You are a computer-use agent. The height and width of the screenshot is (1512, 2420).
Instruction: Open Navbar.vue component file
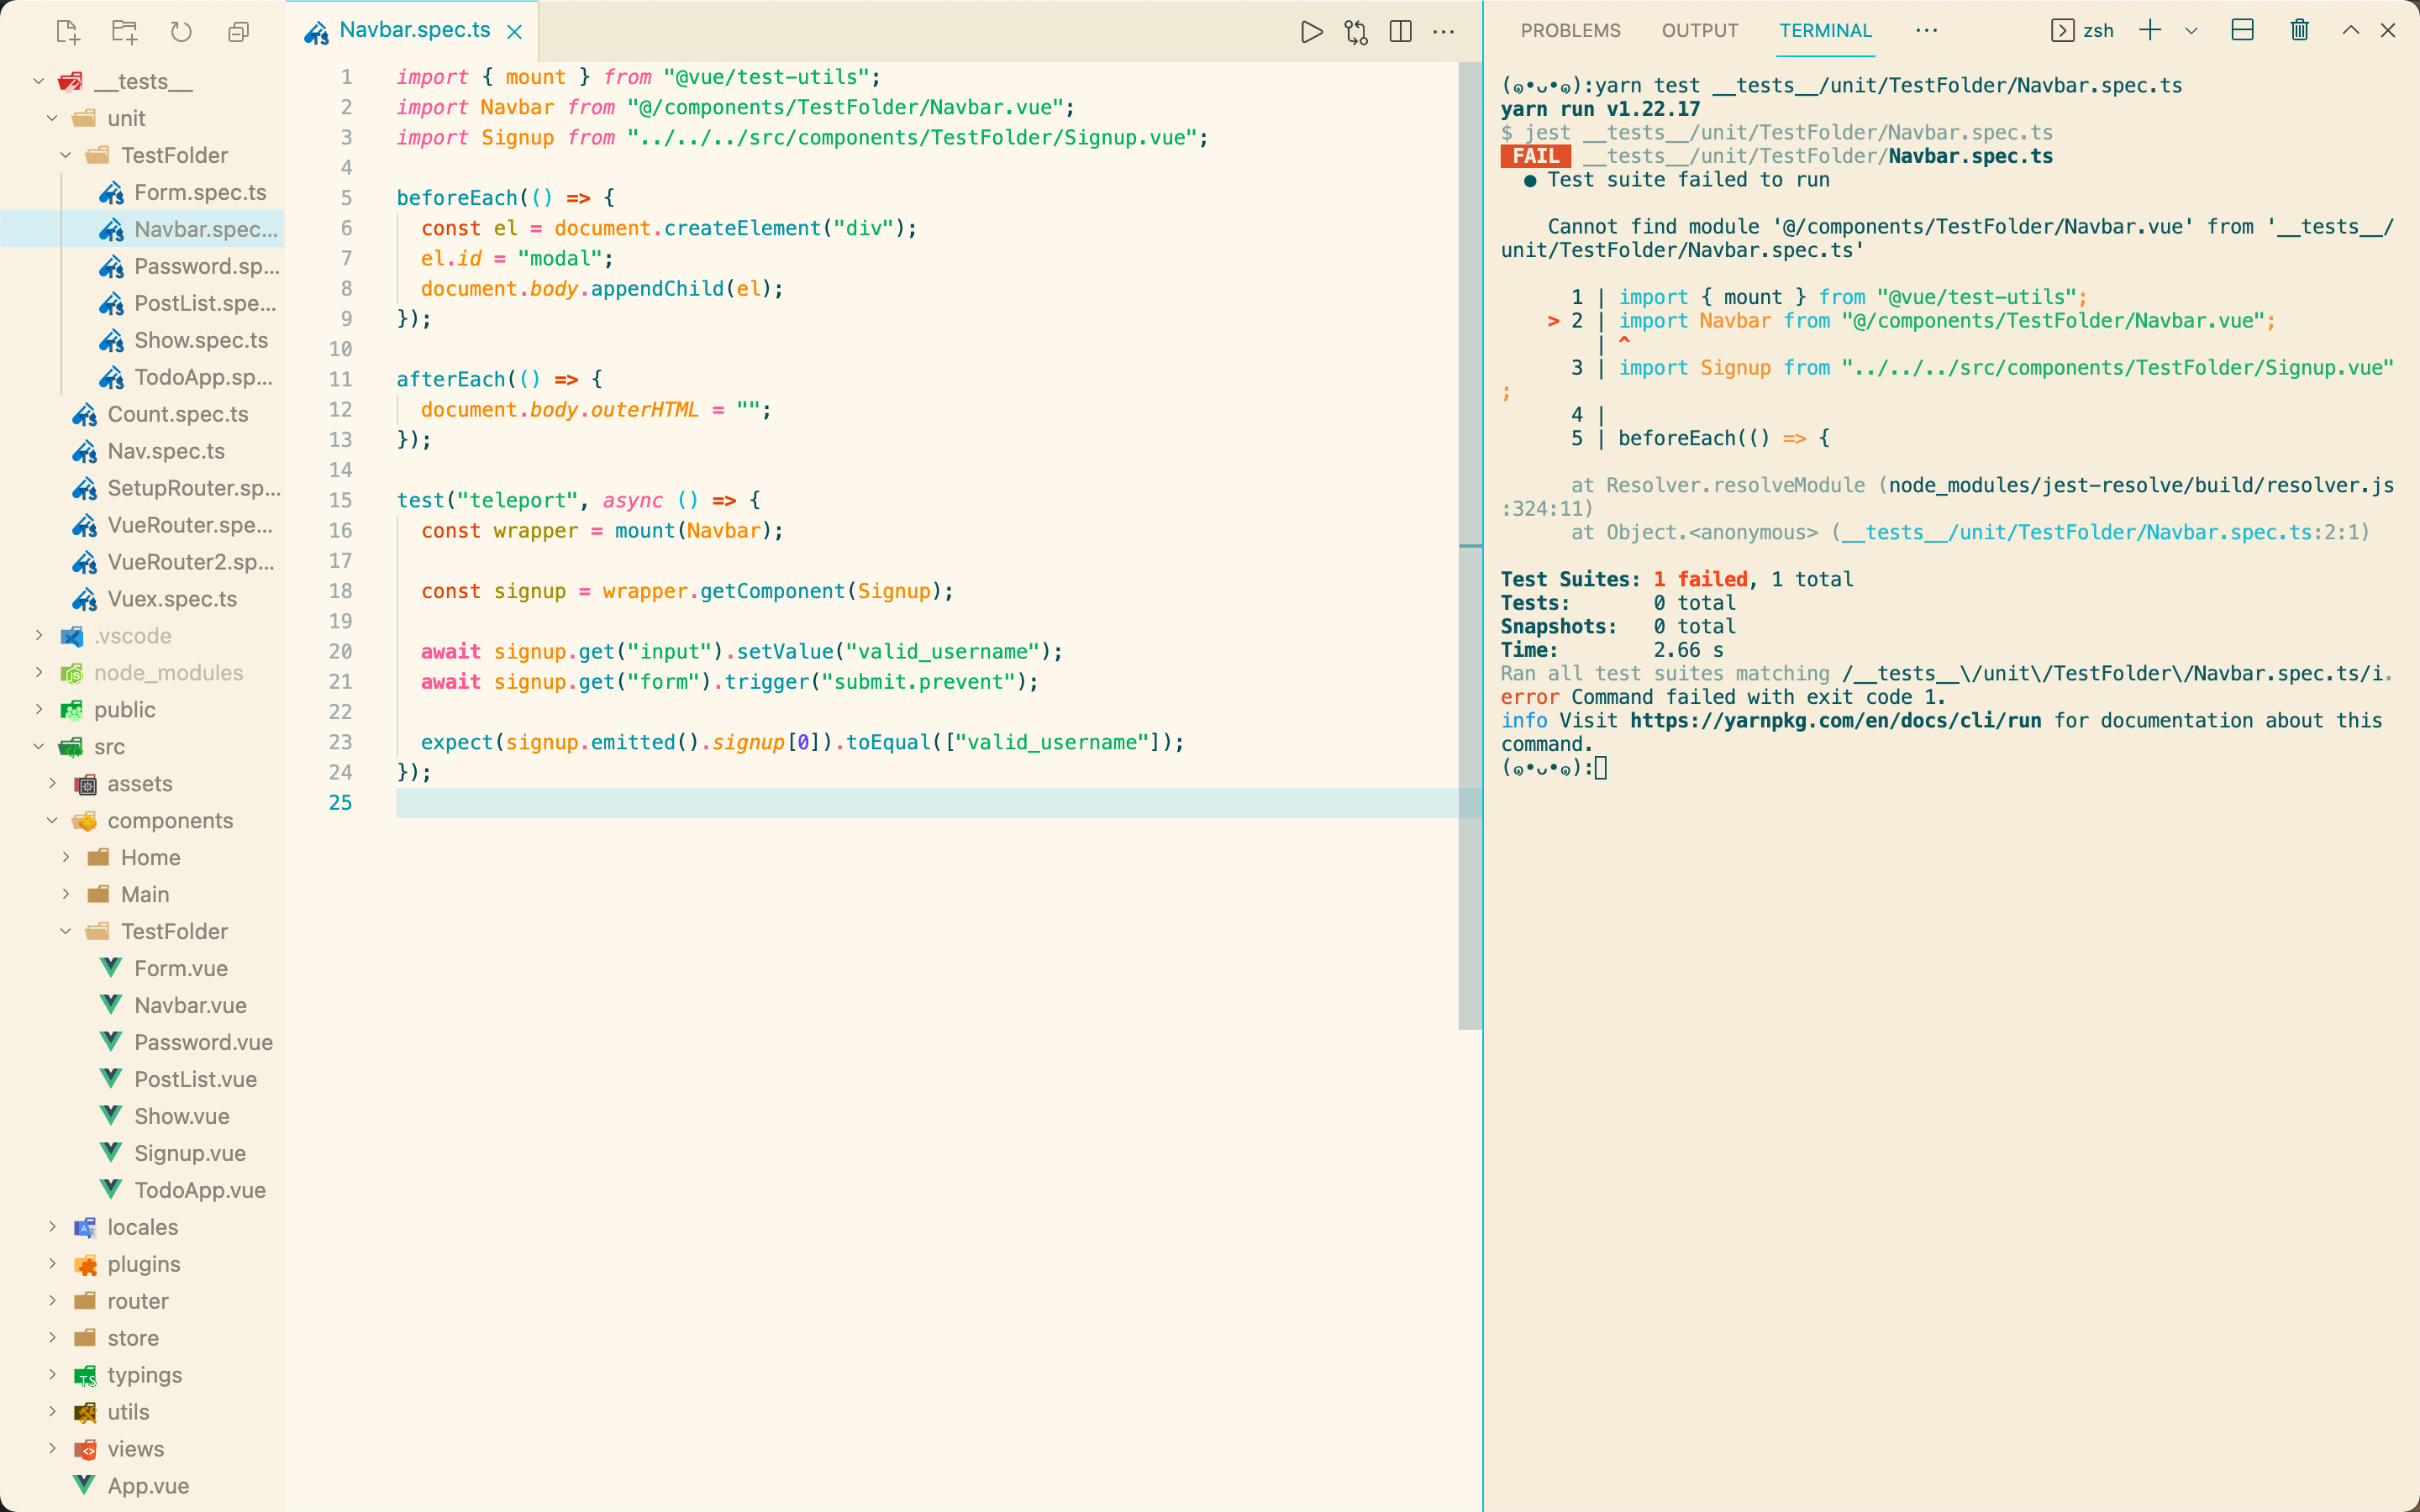coord(142,1005)
